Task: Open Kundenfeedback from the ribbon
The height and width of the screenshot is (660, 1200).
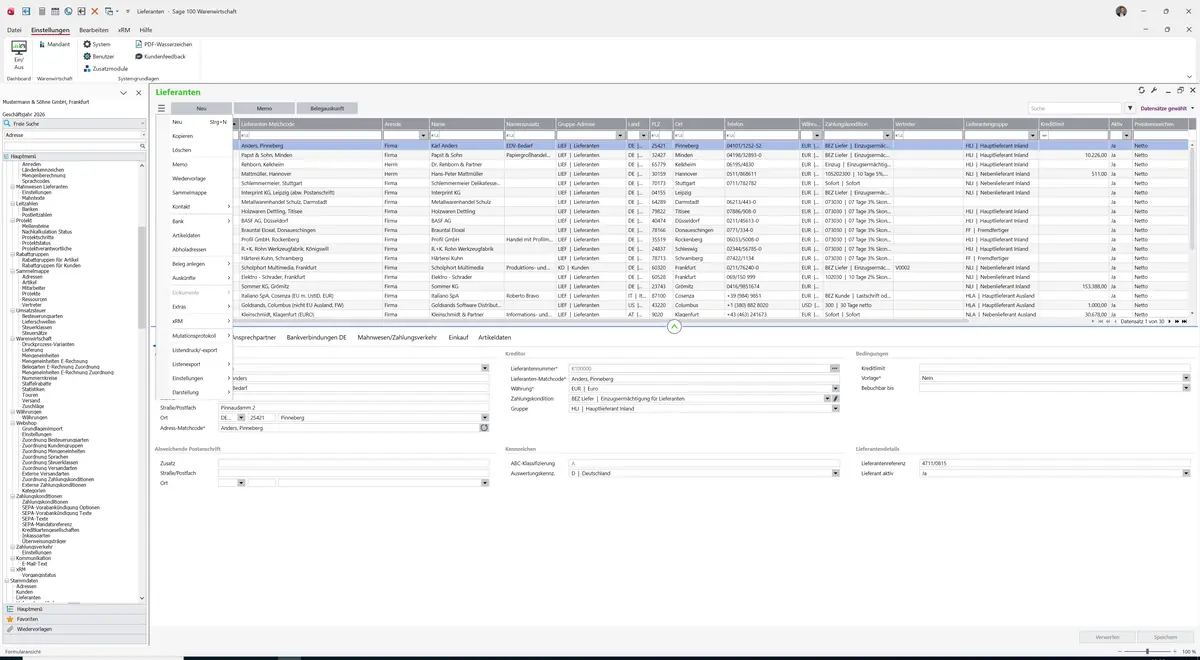Action: (x=160, y=57)
